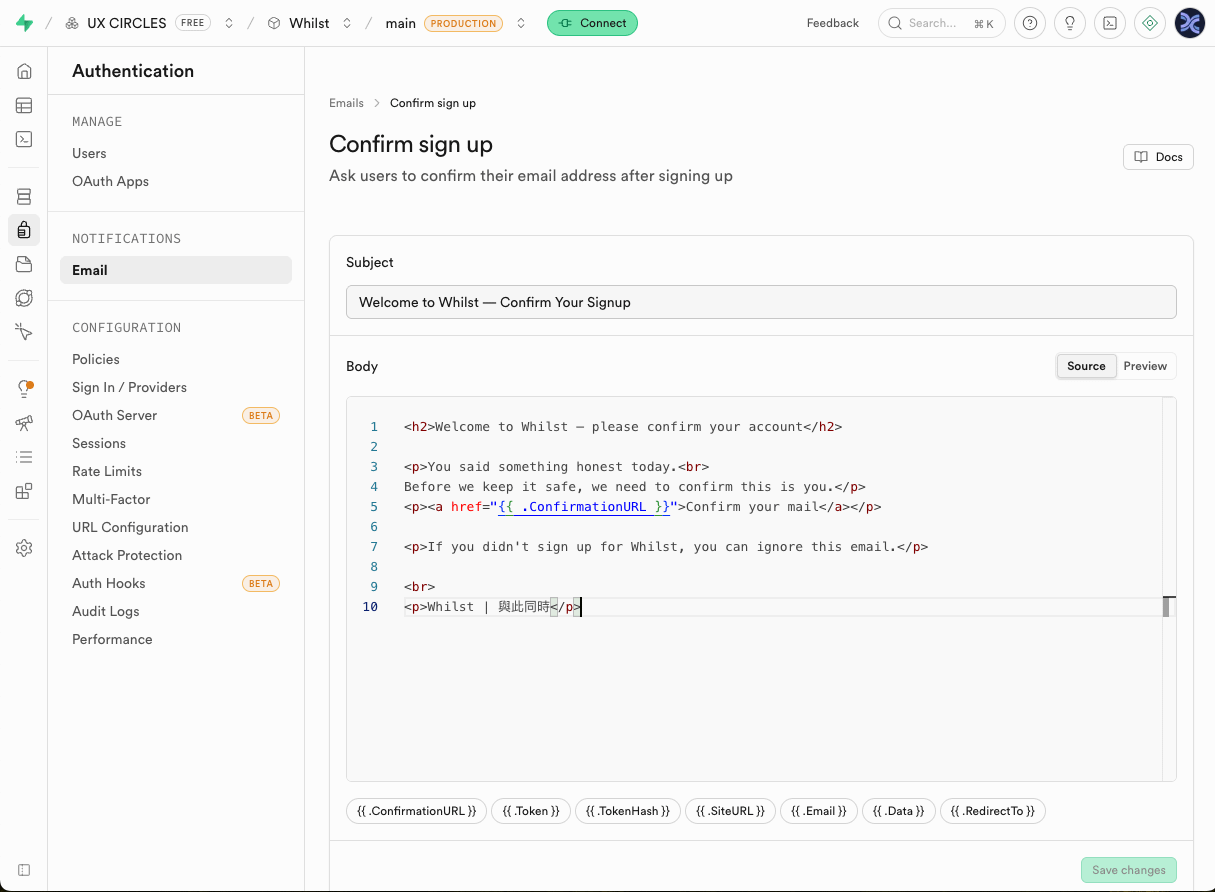Click the h2 Welcome line in editor
Image resolution: width=1215 pixels, height=892 pixels.
pyautogui.click(x=623, y=427)
